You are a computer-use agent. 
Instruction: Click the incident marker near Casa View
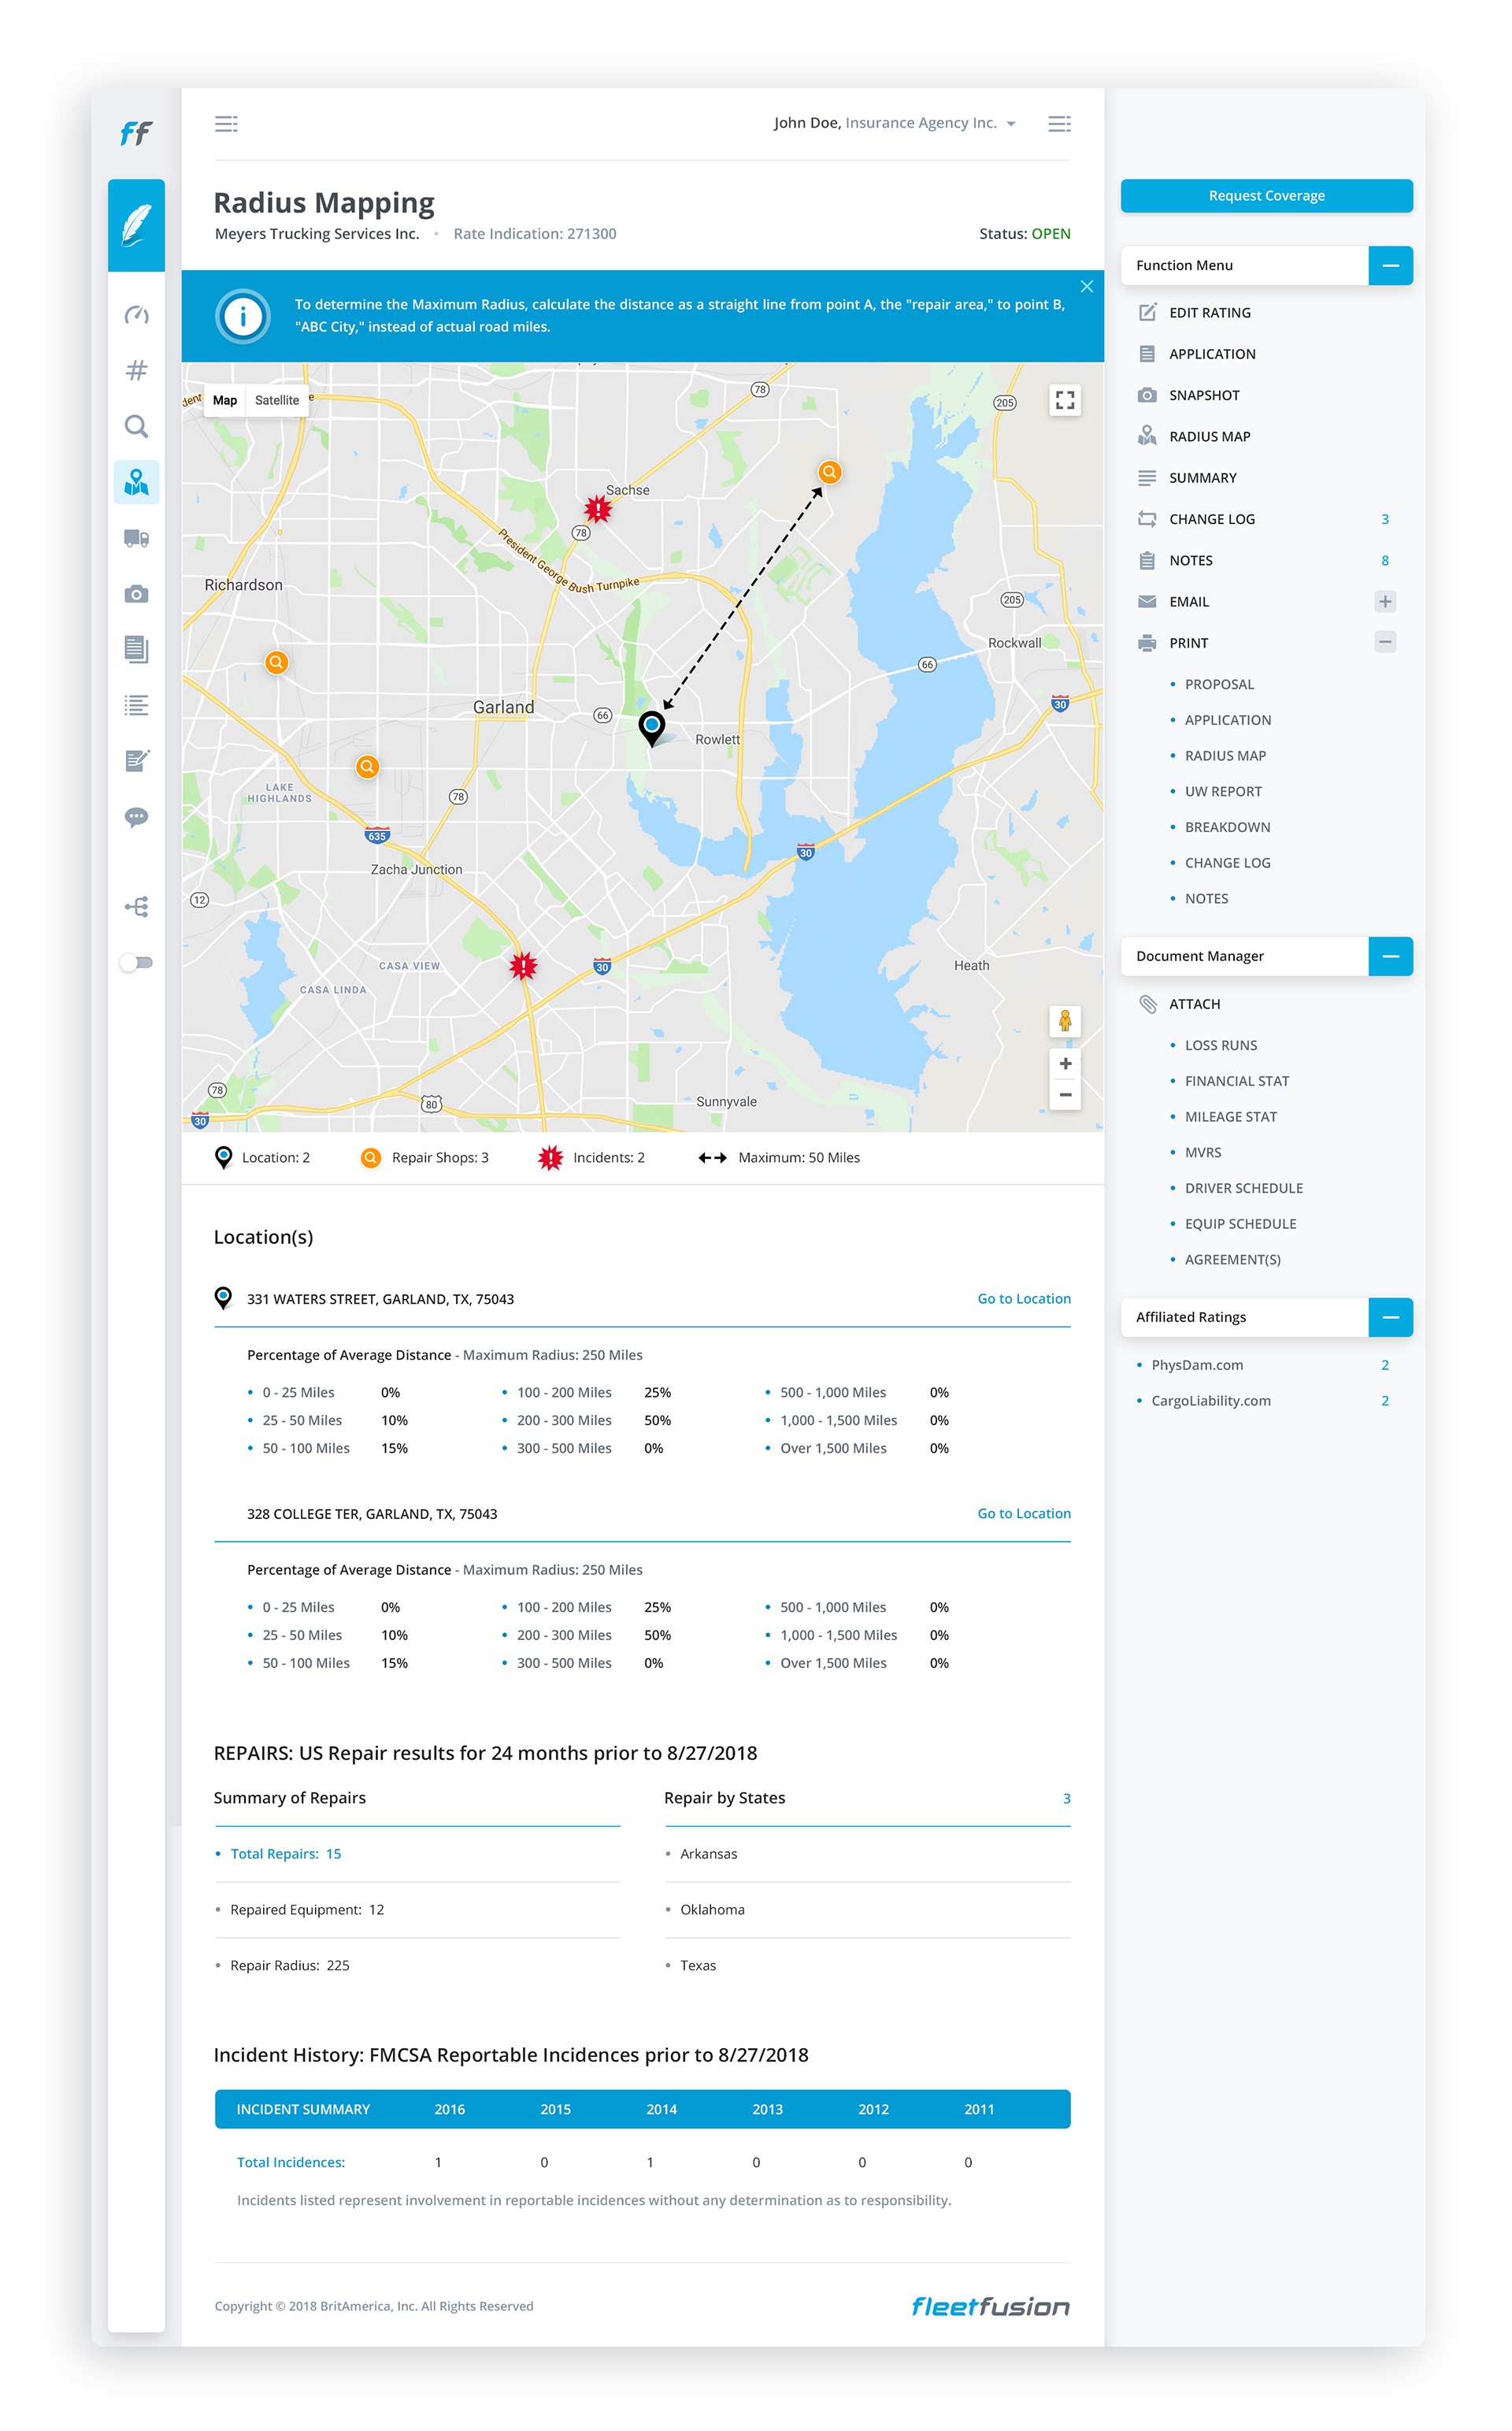click(523, 966)
